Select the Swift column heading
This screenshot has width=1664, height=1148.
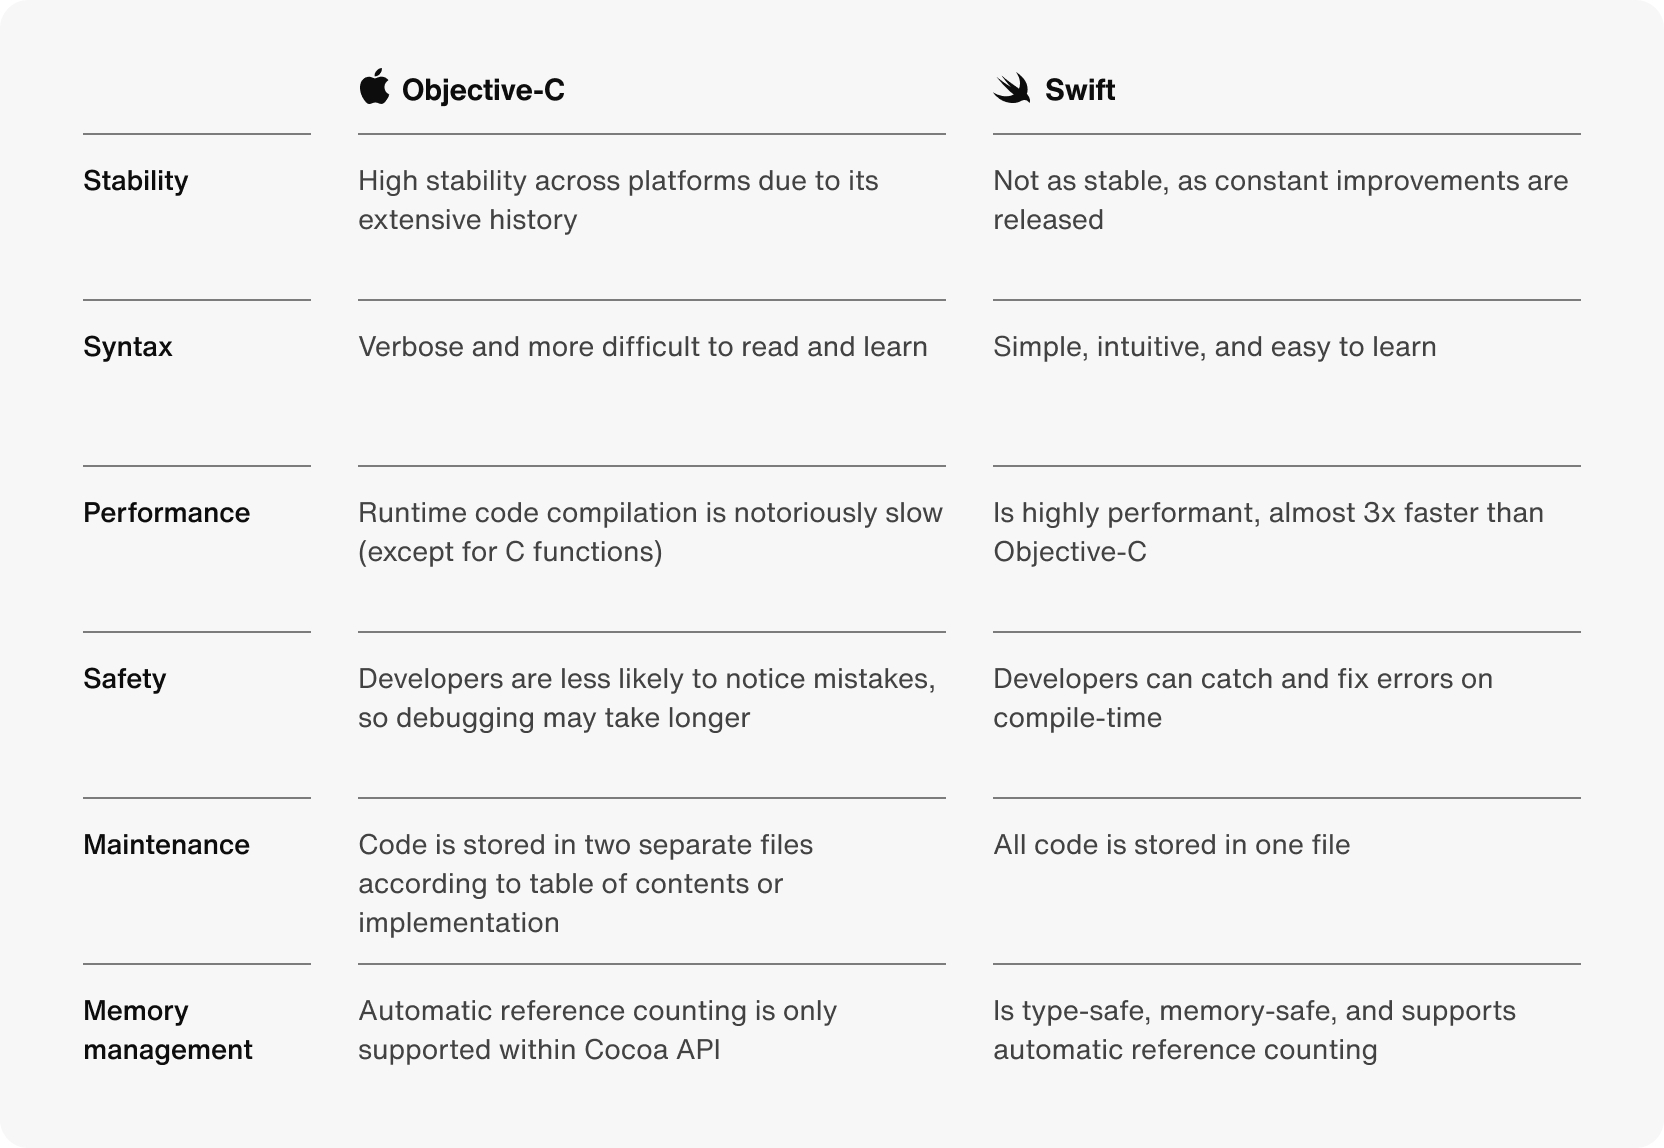pyautogui.click(x=1080, y=90)
